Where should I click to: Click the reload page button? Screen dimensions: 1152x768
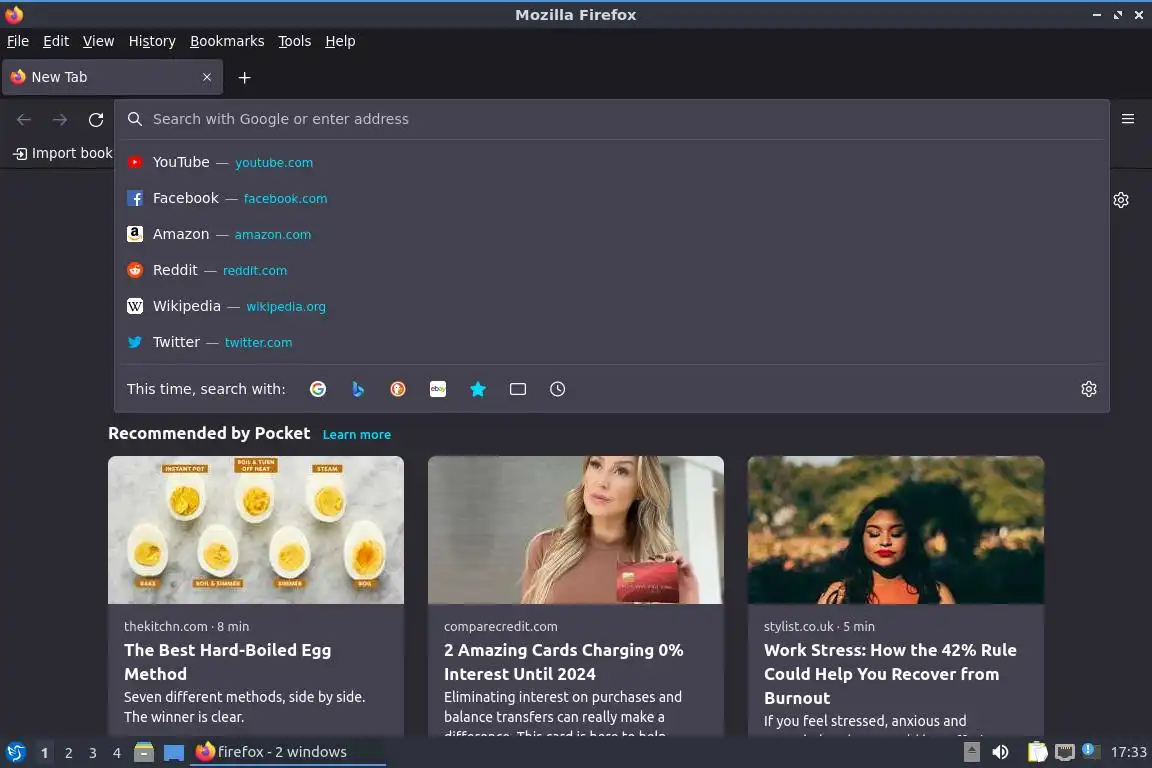pos(96,119)
